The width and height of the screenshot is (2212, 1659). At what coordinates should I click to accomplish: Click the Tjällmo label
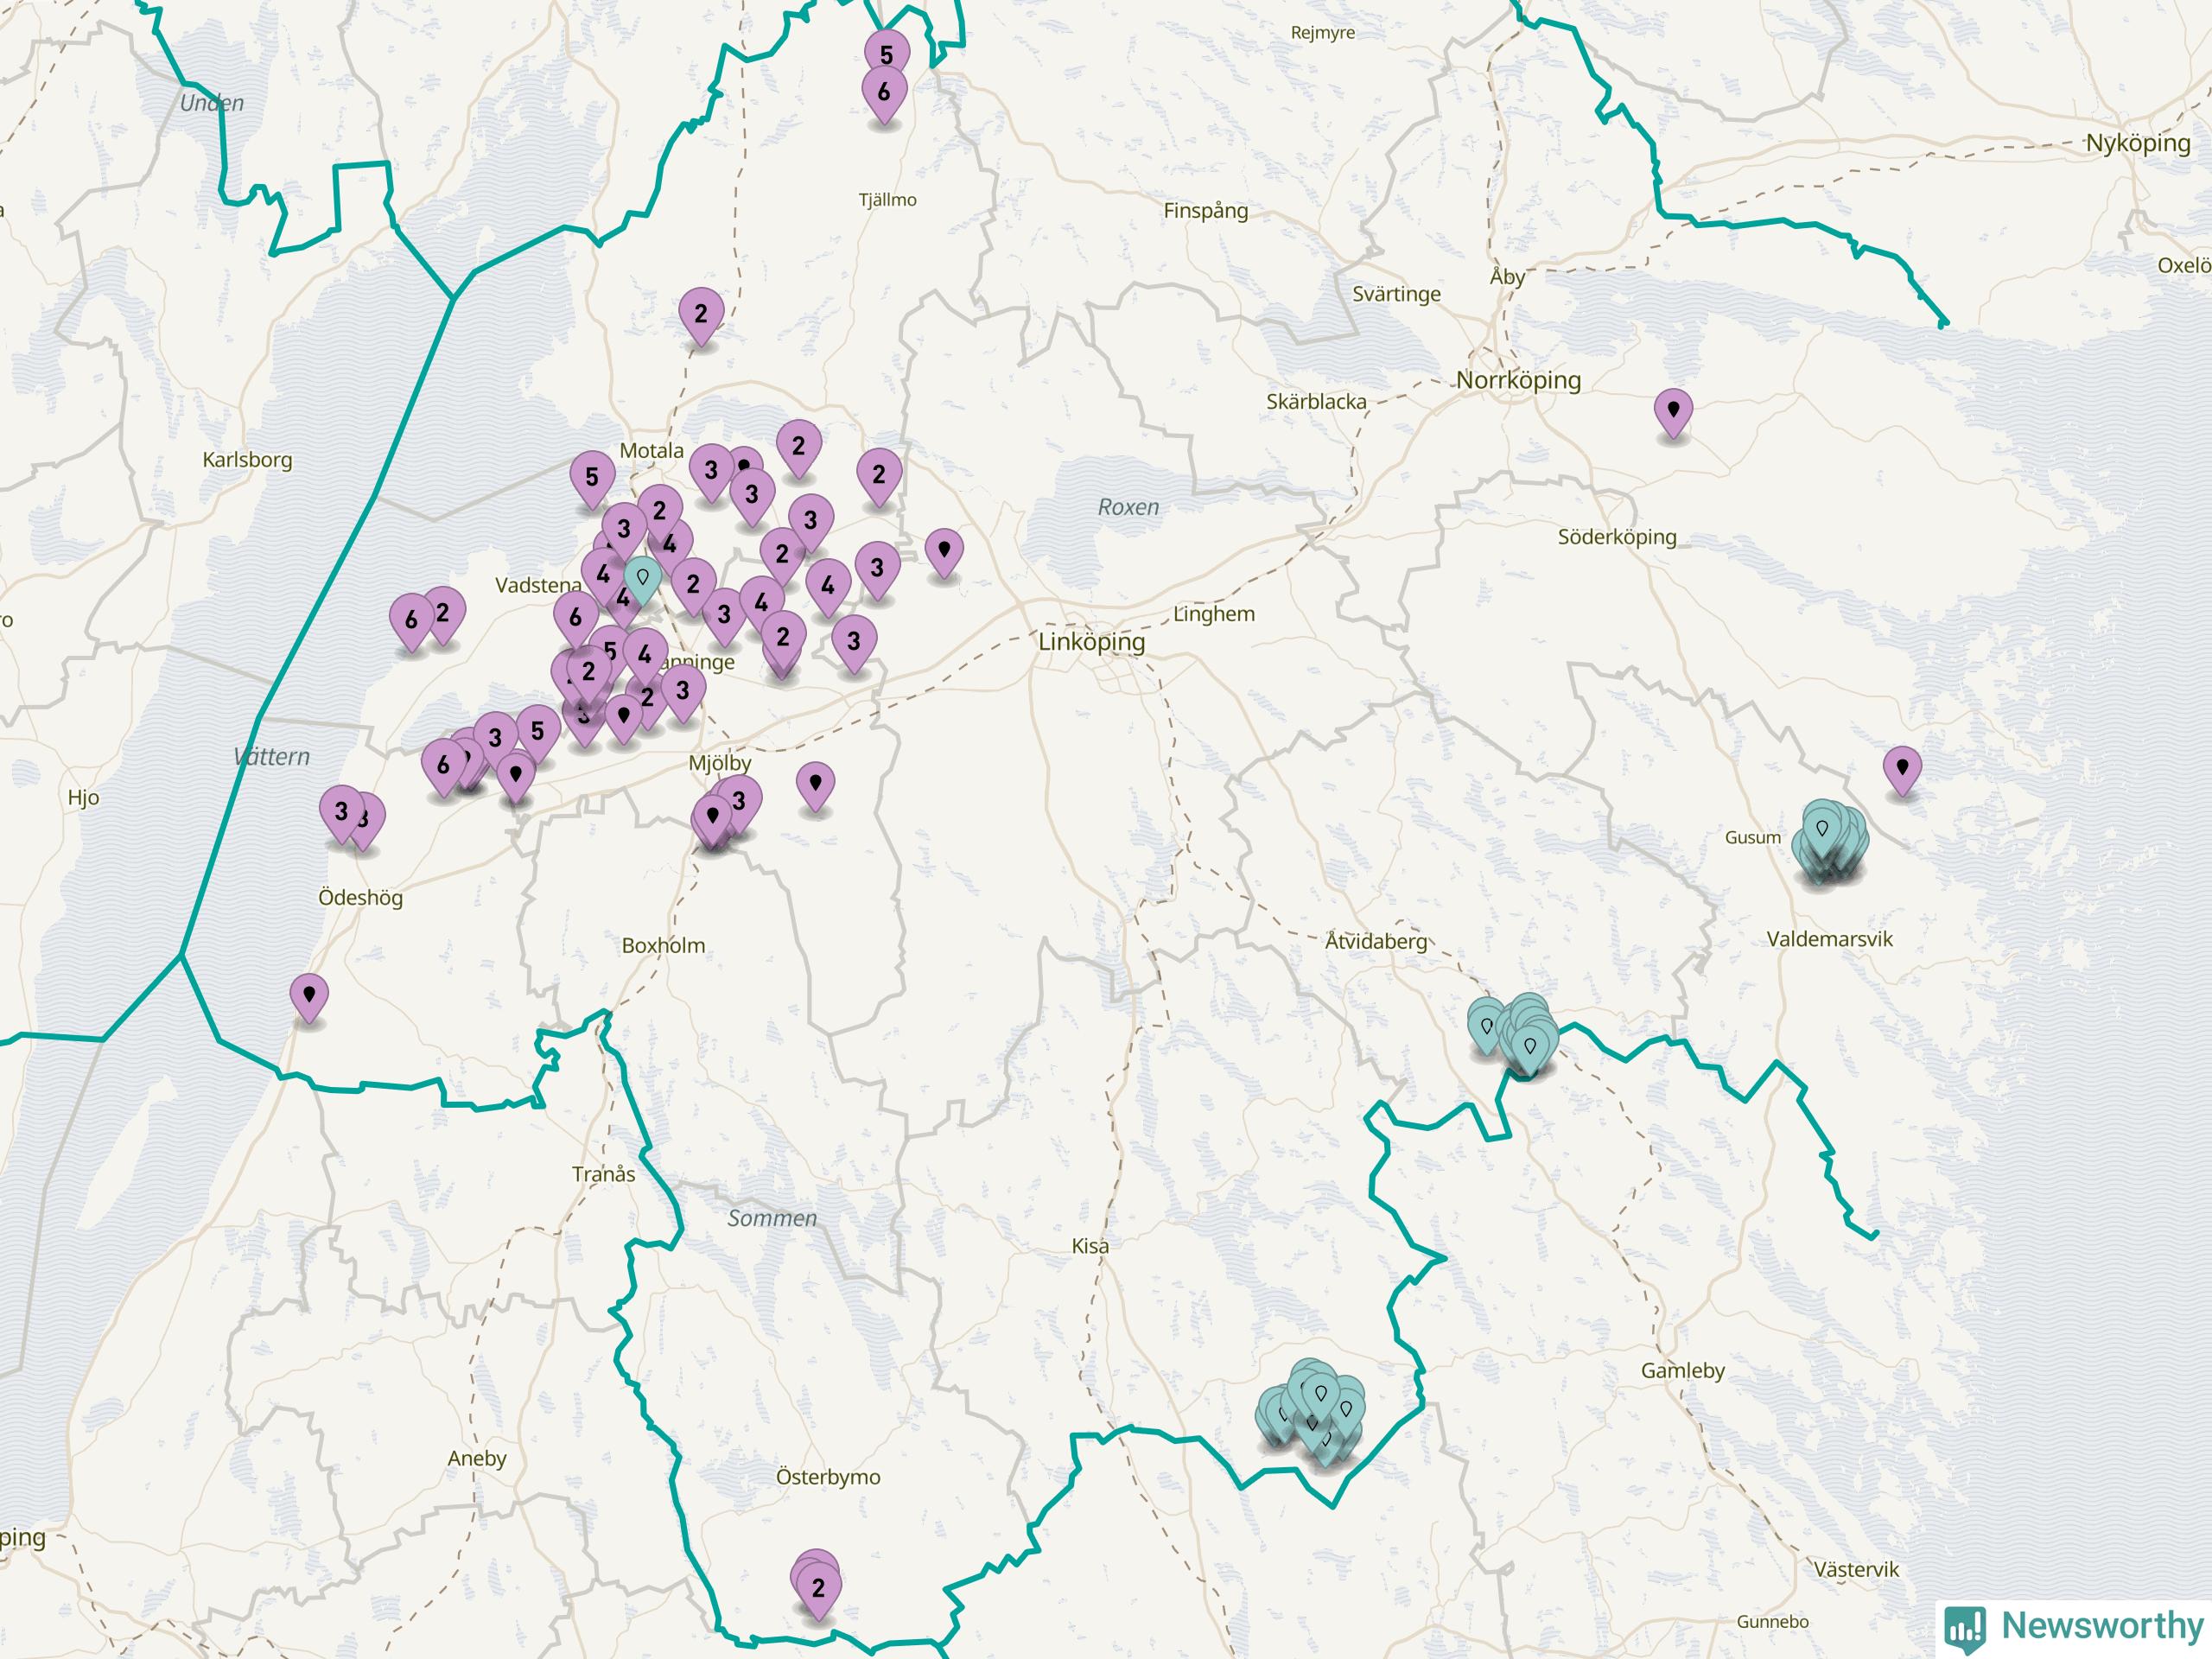(887, 200)
